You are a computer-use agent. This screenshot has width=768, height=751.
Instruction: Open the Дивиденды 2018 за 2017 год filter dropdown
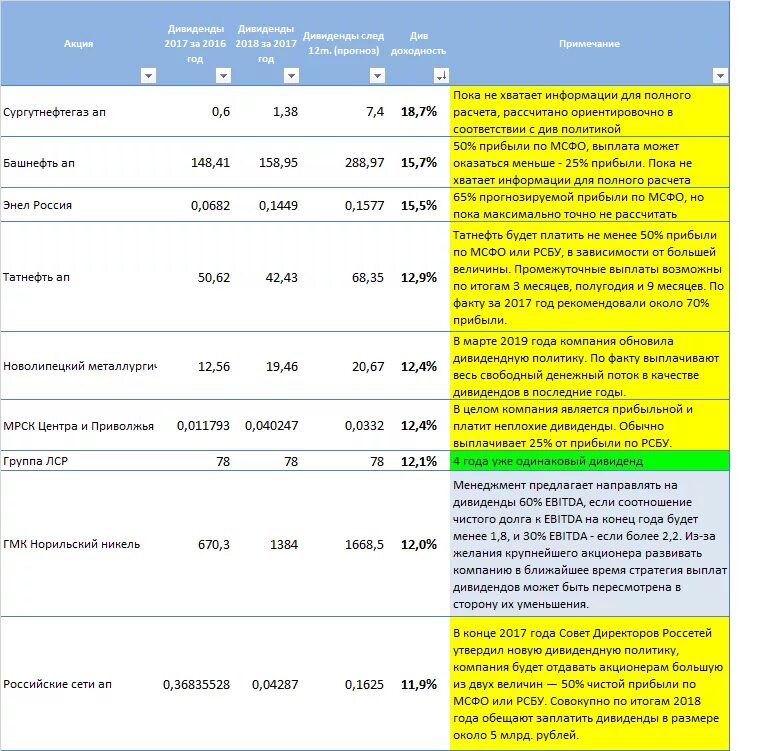pyautogui.click(x=291, y=76)
